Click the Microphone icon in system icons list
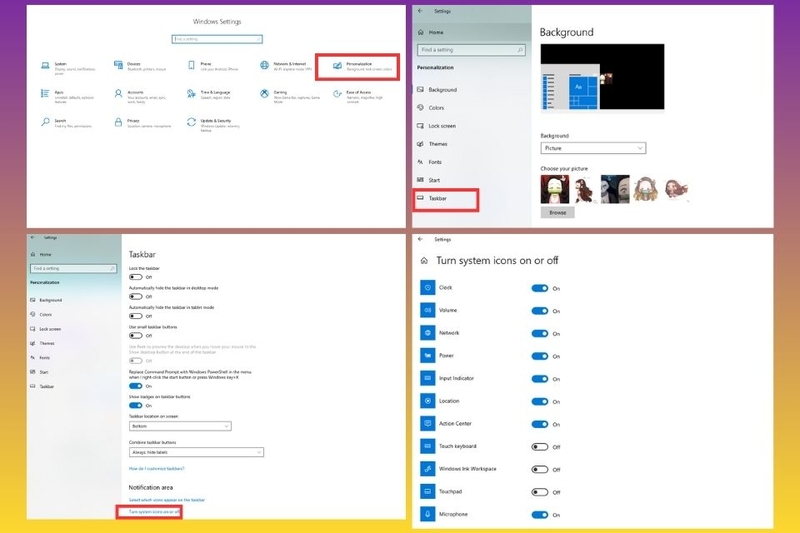Screen dimensions: 800x533 (428, 514)
